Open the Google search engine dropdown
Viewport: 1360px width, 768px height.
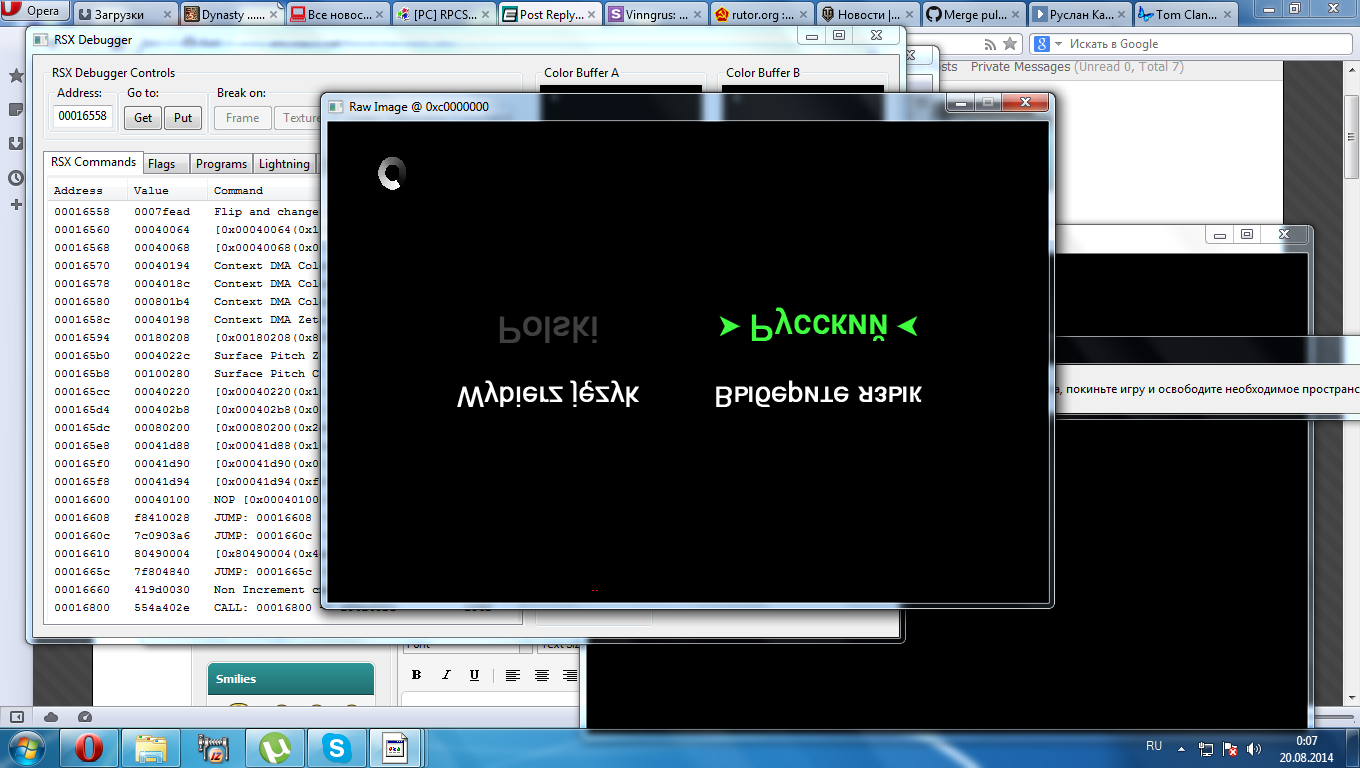tap(1046, 44)
